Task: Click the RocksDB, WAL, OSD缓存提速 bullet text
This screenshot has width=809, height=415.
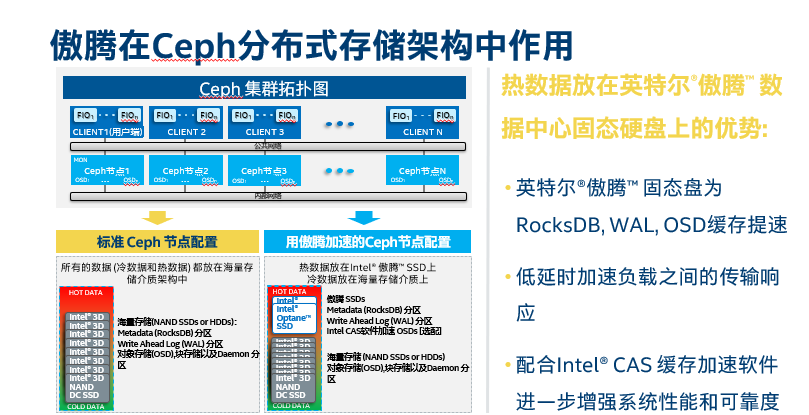Action: tap(652, 225)
